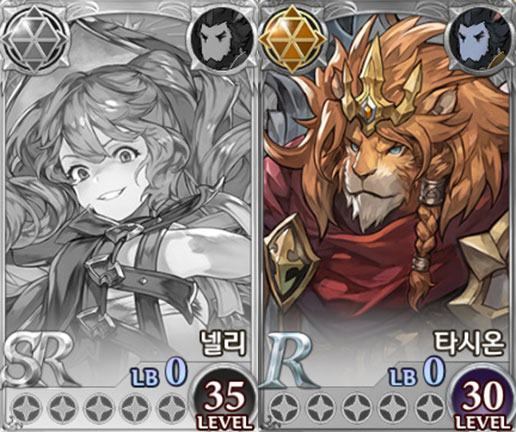Click the silver R rarity emblem

tap(289, 361)
